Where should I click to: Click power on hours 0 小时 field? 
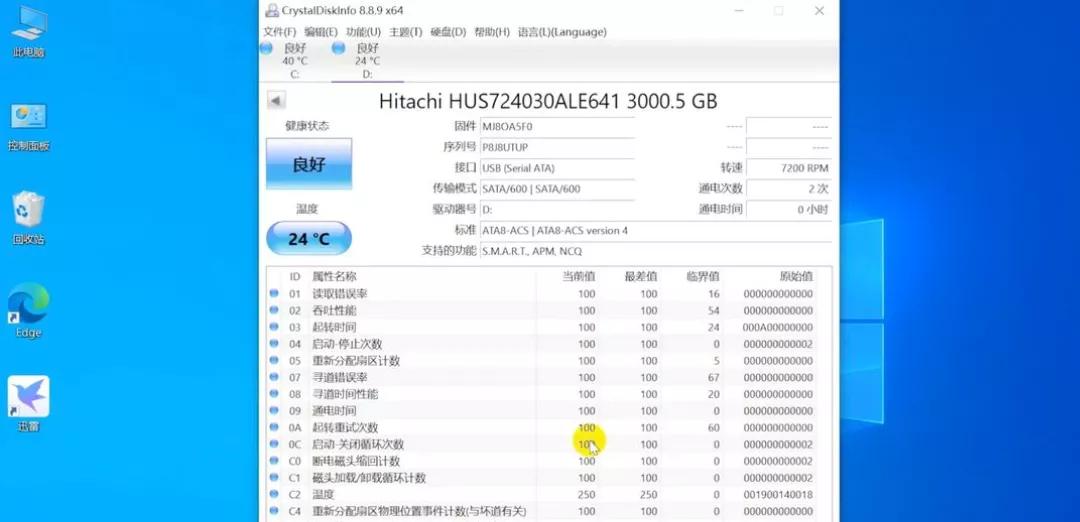[789, 209]
